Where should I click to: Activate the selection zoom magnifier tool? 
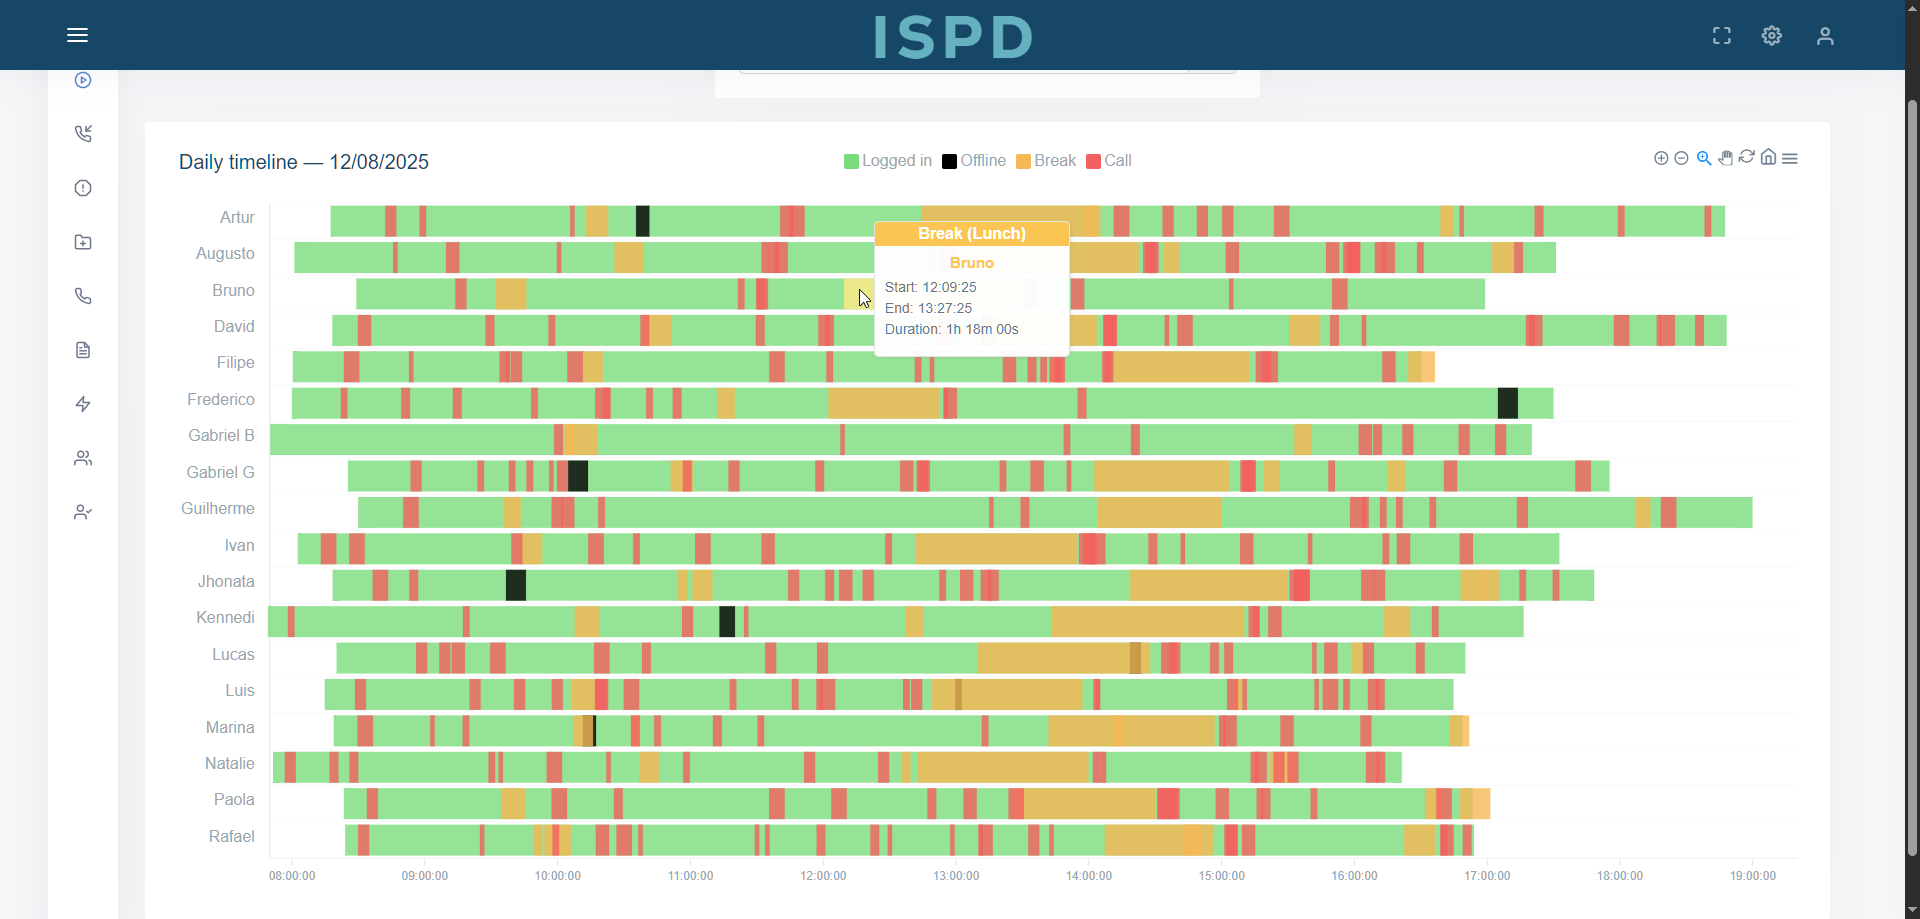coord(1703,158)
